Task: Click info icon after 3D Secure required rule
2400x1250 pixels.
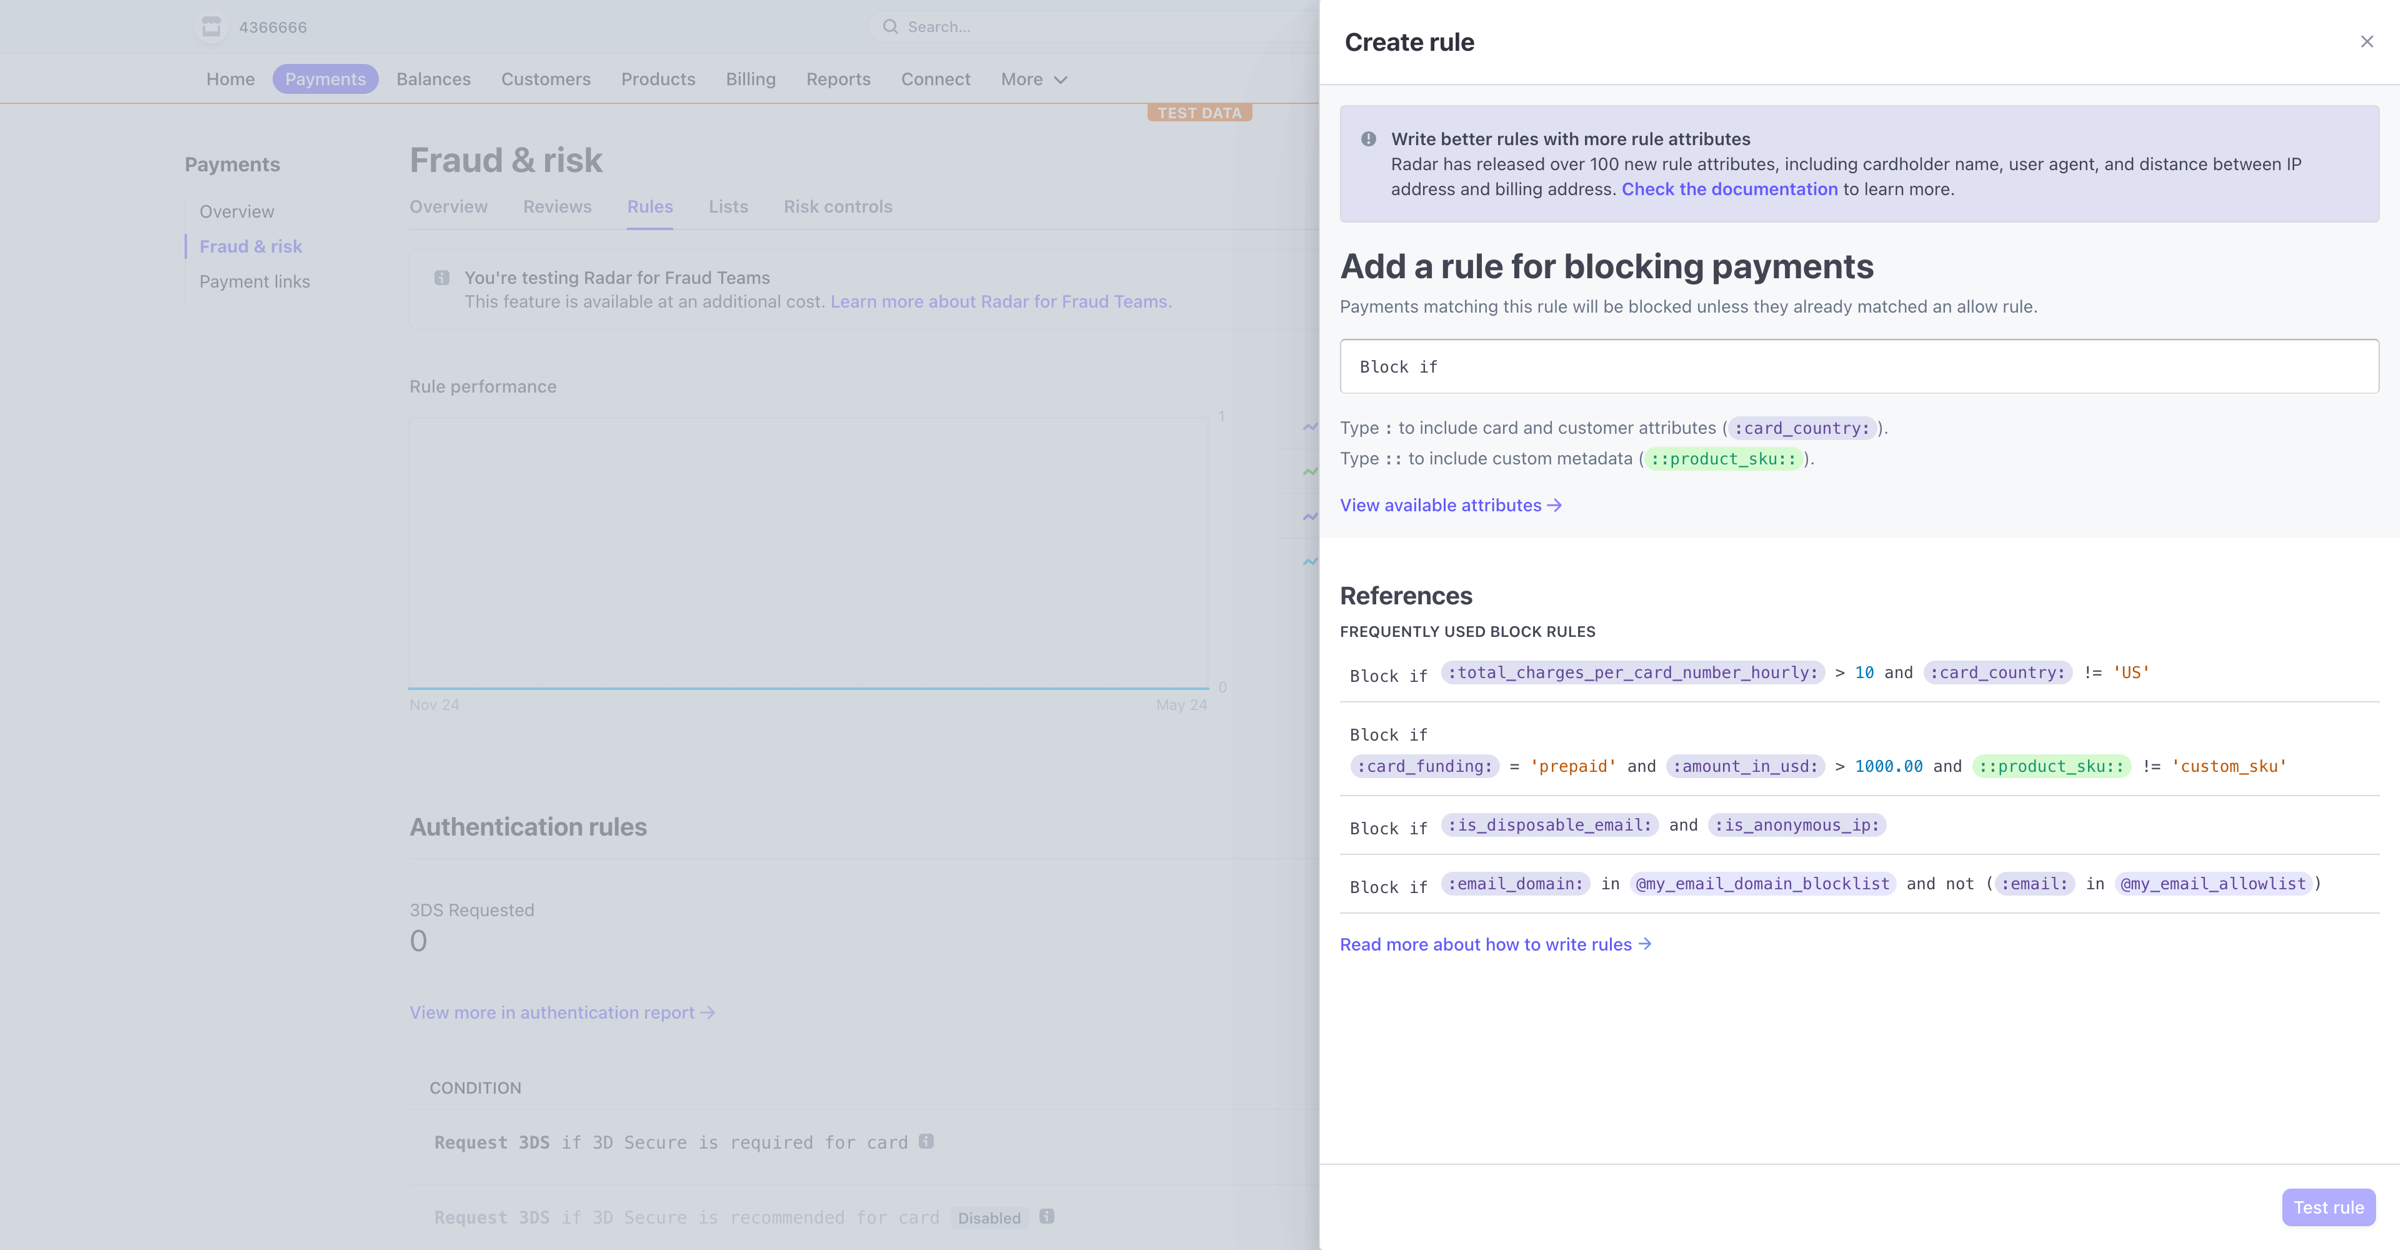Action: 926,1141
